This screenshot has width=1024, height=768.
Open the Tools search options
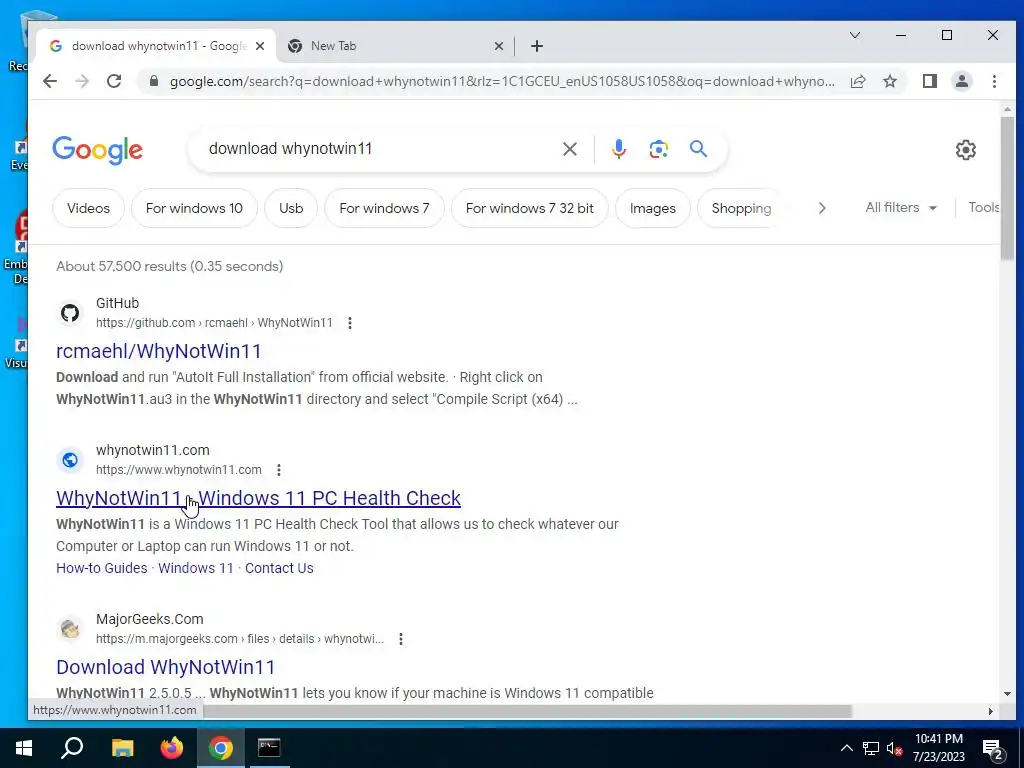coord(984,208)
